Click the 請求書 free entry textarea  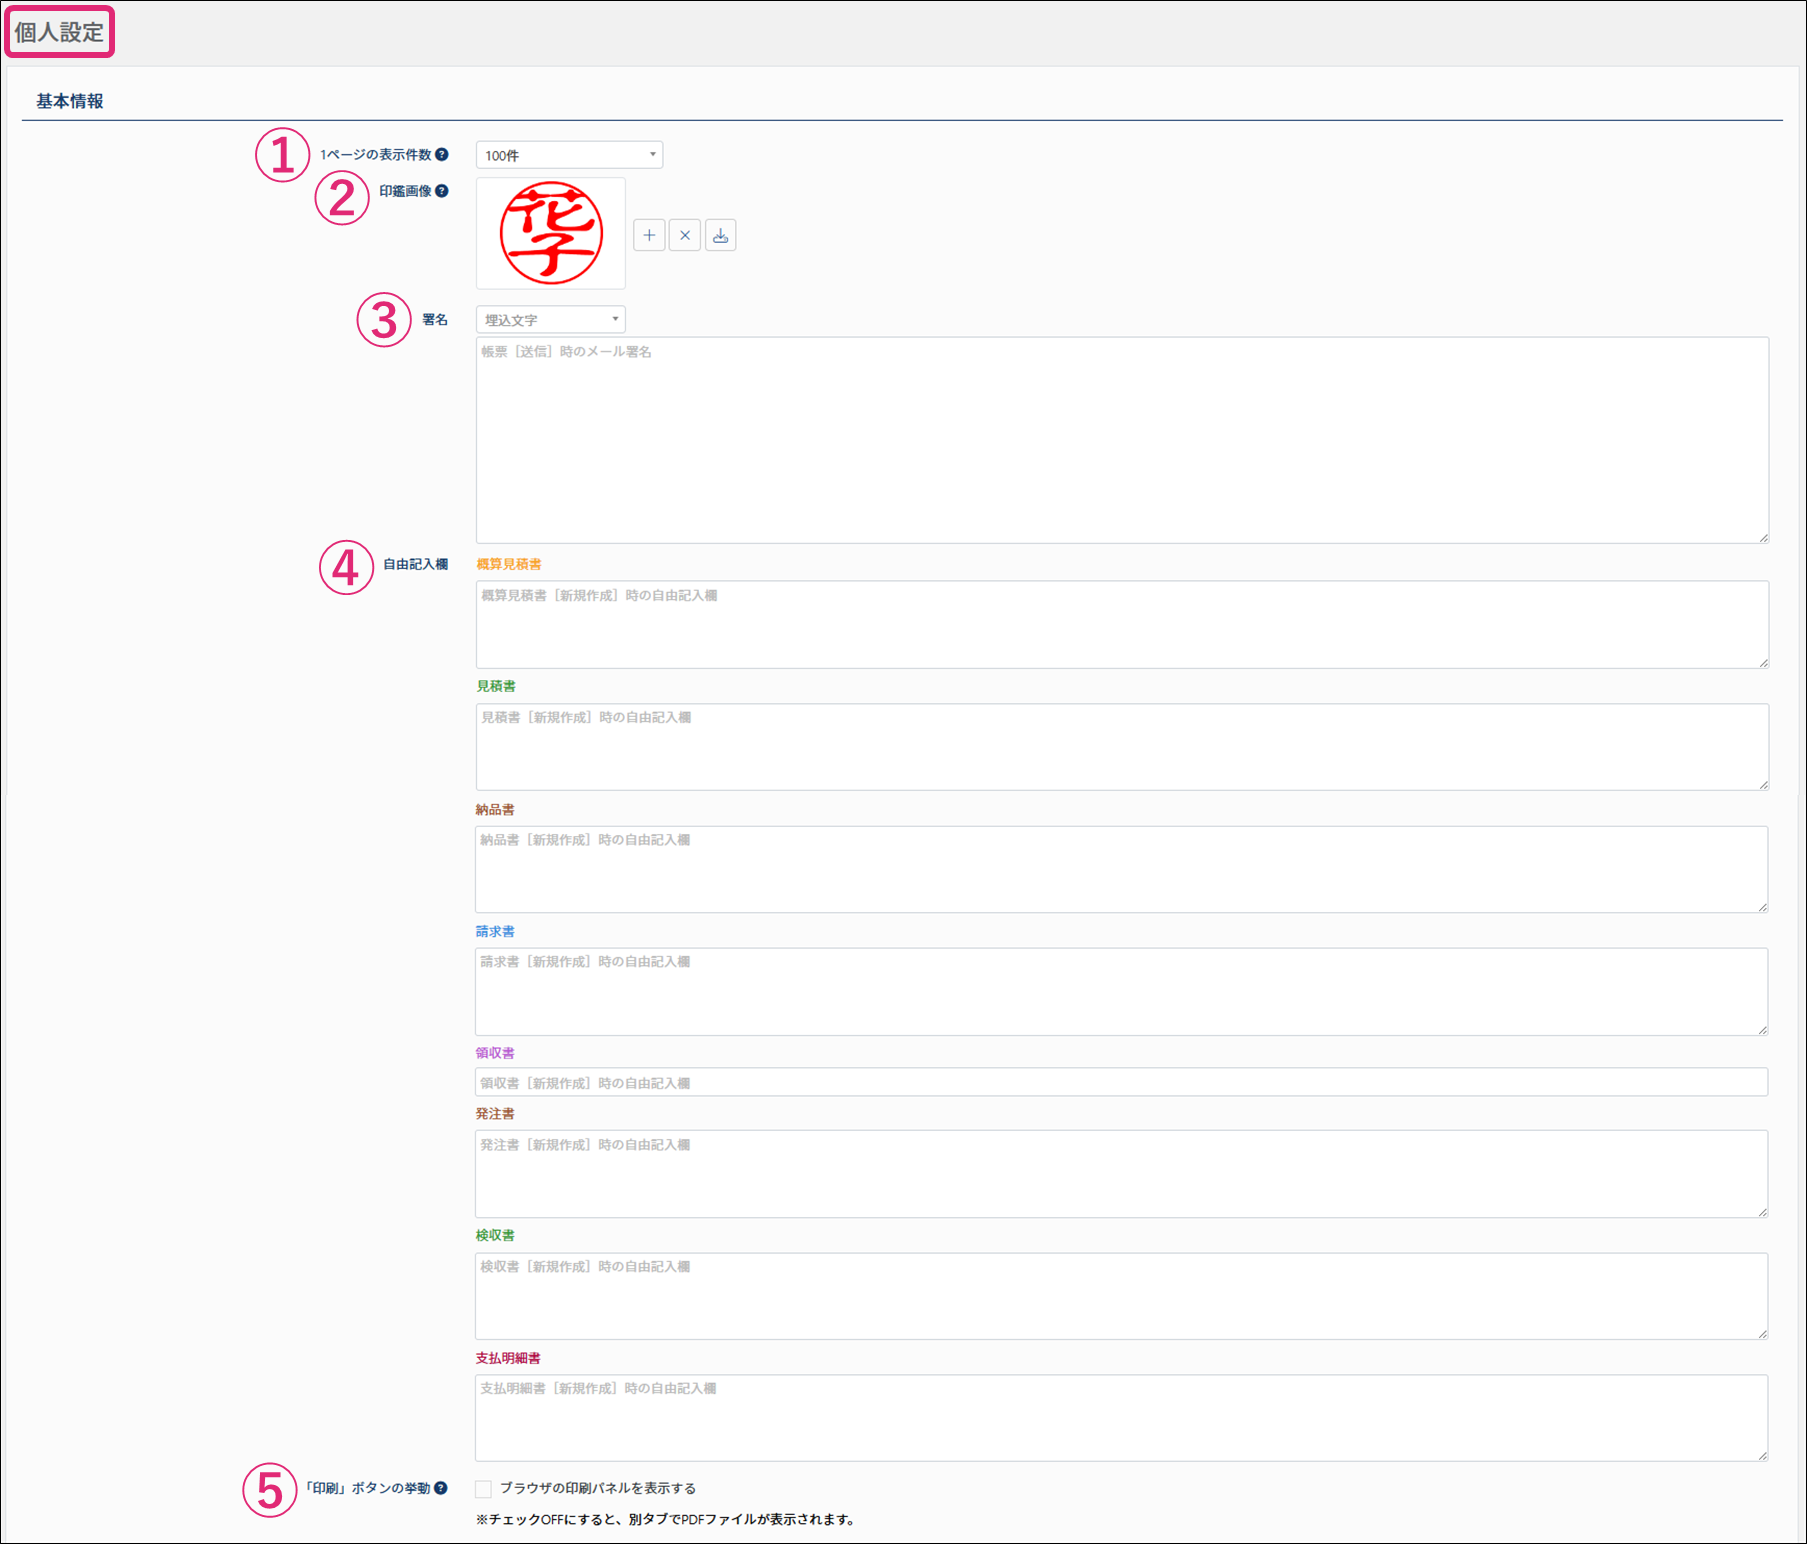(x=1121, y=991)
